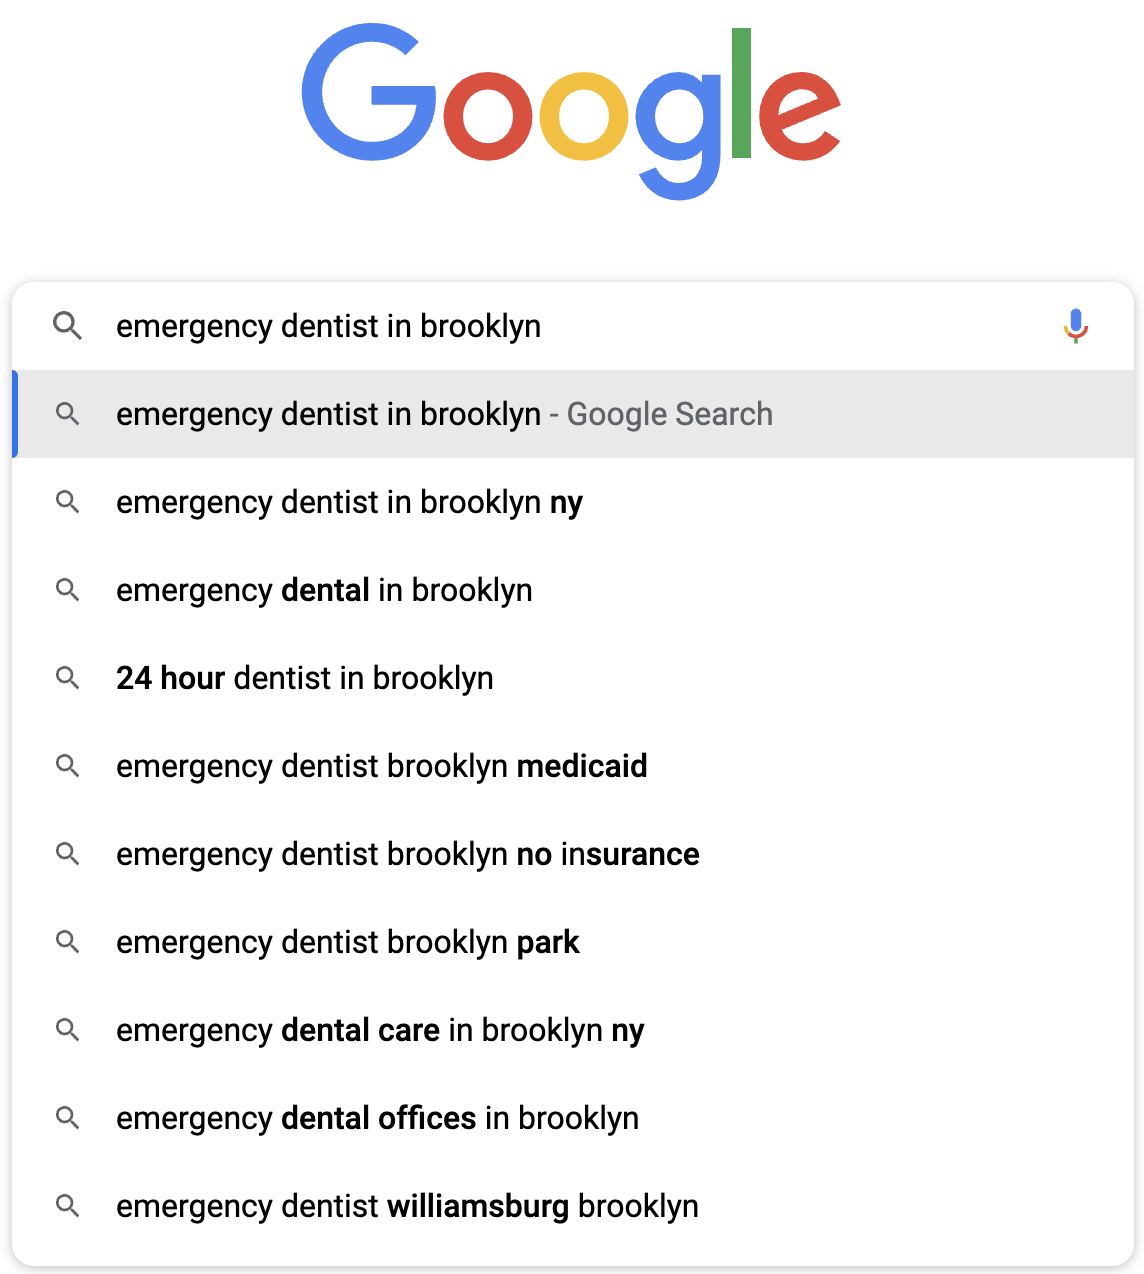Click magnifier icon beside 'emergency dental offices' suggestion
This screenshot has height=1274, width=1144.
68,1118
